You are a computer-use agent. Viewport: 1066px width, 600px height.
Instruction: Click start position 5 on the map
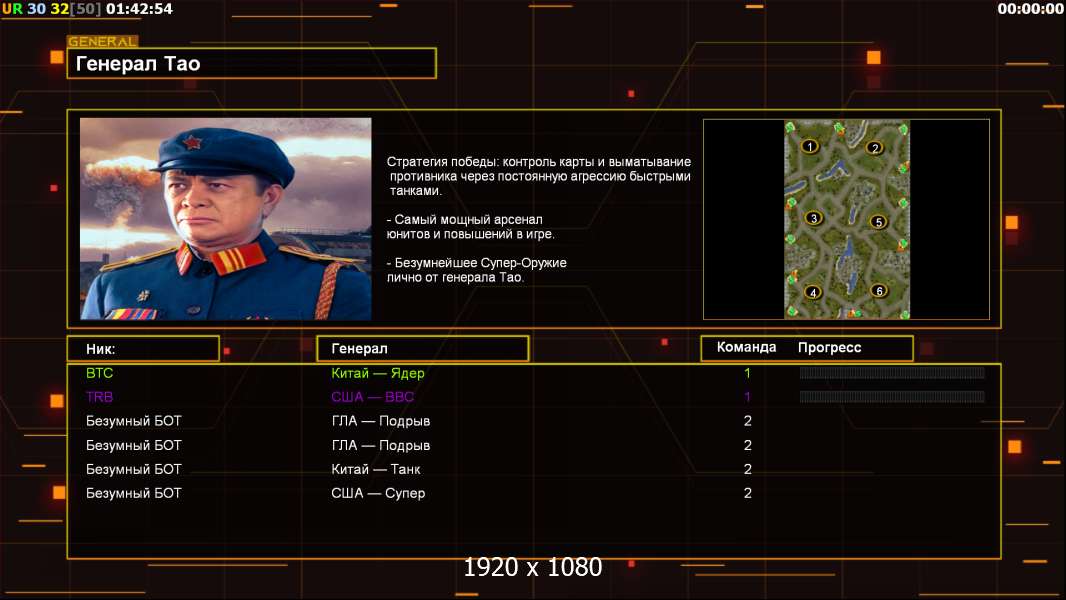878,222
